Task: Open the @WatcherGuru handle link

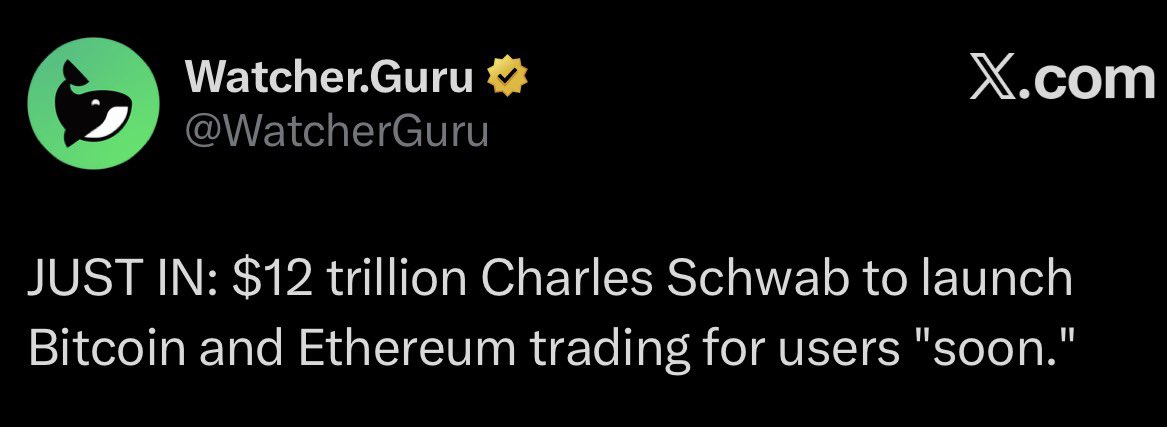Action: [x=337, y=130]
